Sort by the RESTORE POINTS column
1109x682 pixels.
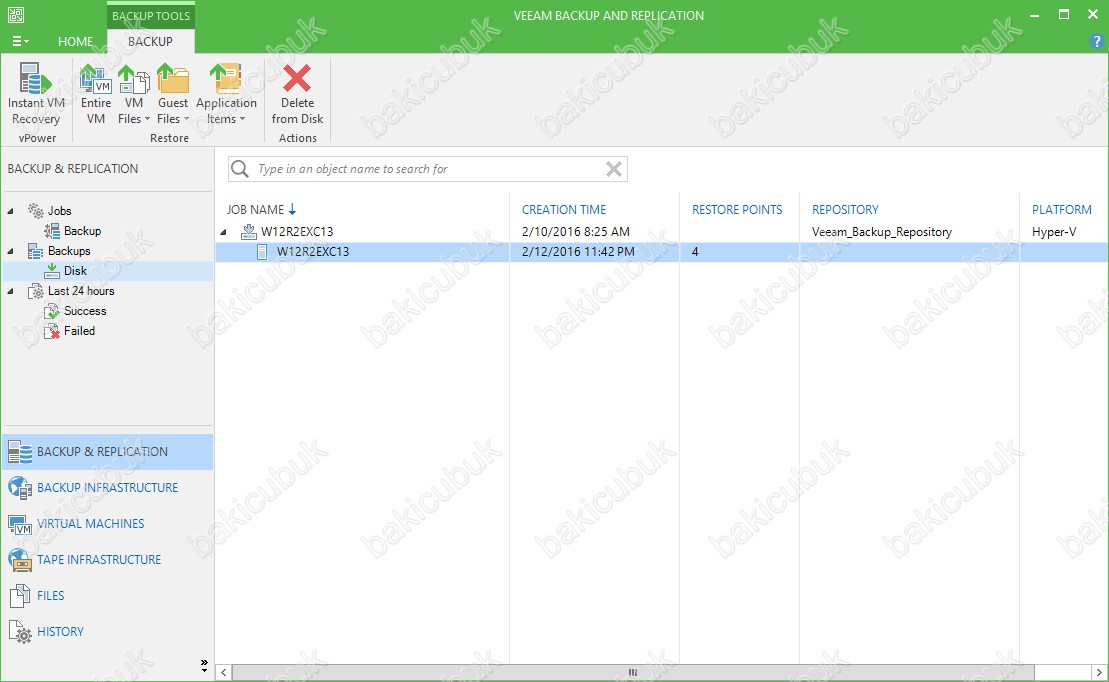pyautogui.click(x=737, y=209)
